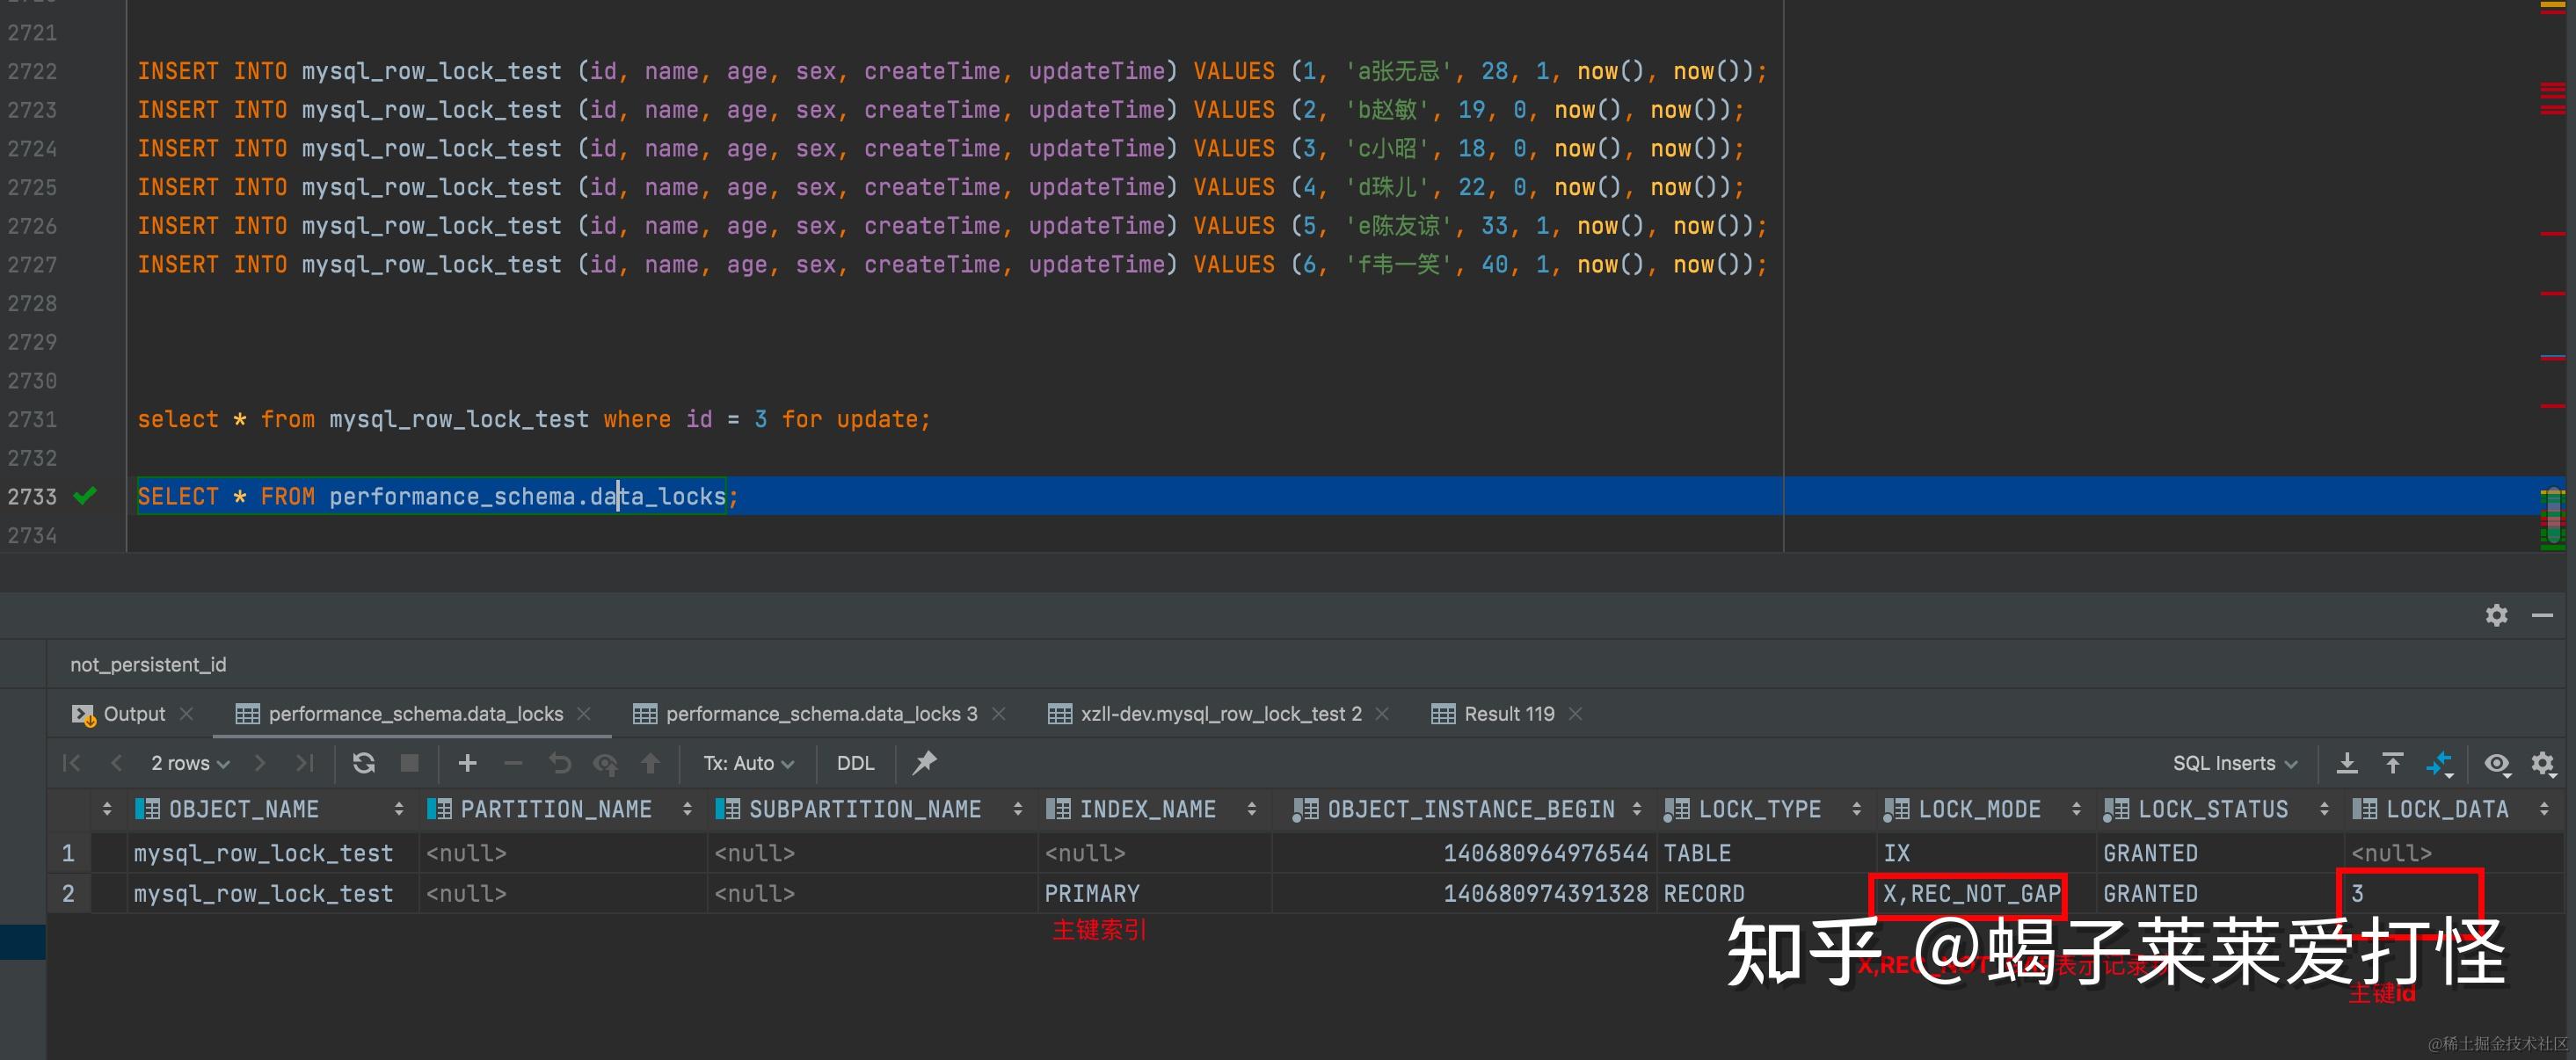The image size is (2576, 1060).
Task: Reload data with the refresh icon
Action: 363,763
